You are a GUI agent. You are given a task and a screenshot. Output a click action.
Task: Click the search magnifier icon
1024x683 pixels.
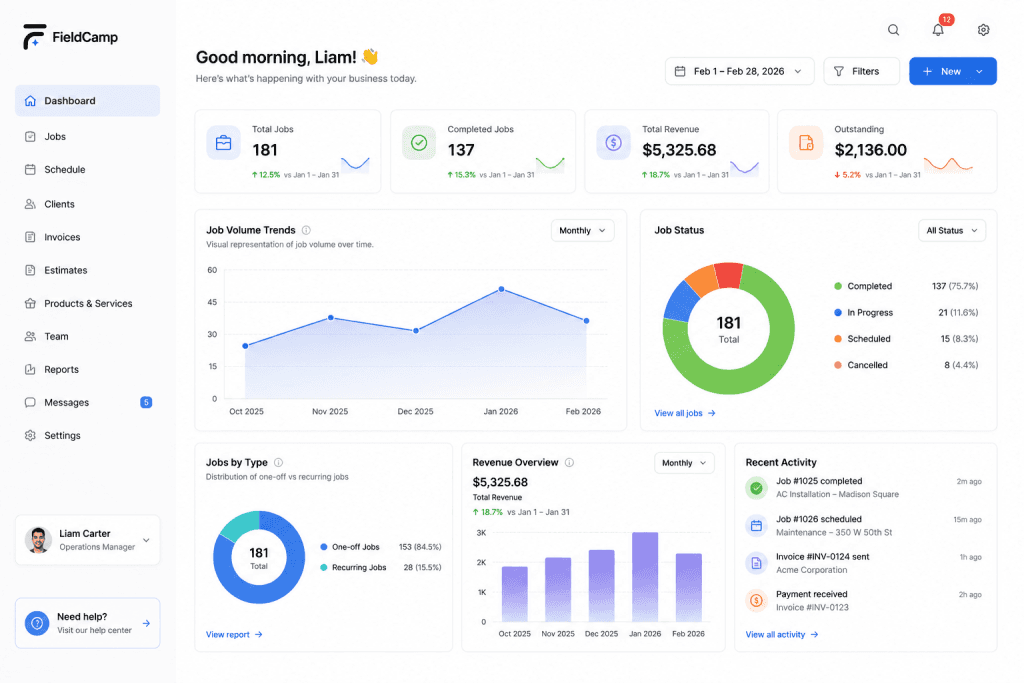coord(893,30)
